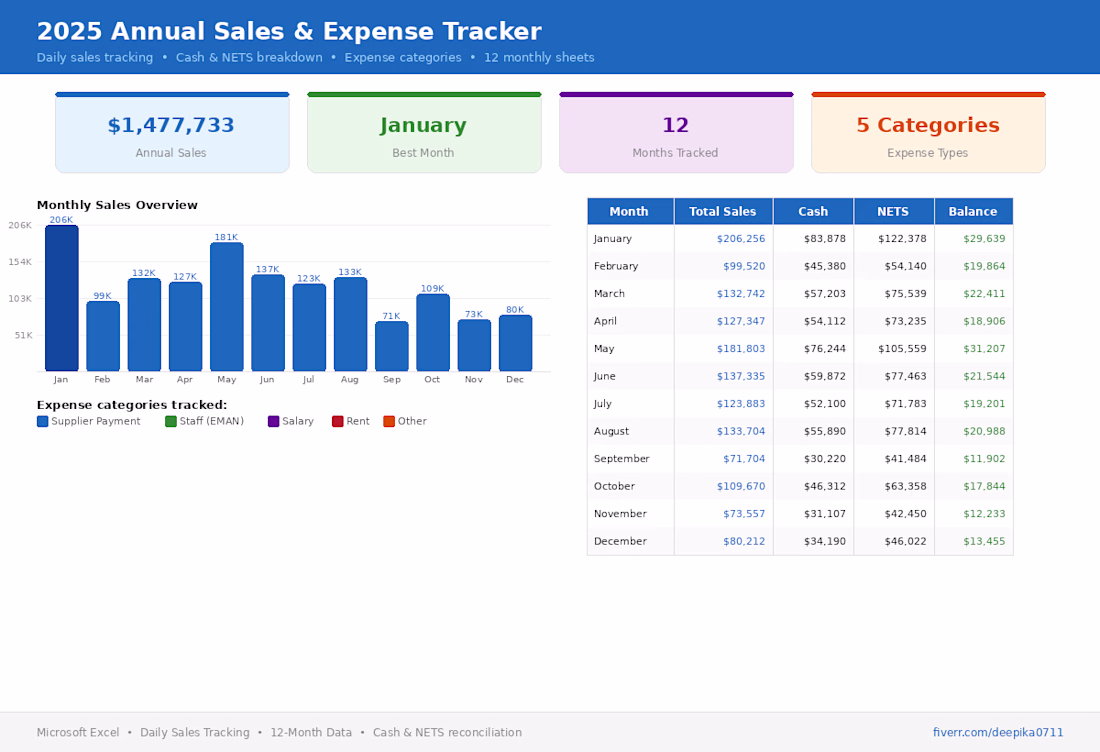This screenshot has height=752, width=1100.
Task: Select the September bar labeled 71K
Action: tap(391, 346)
